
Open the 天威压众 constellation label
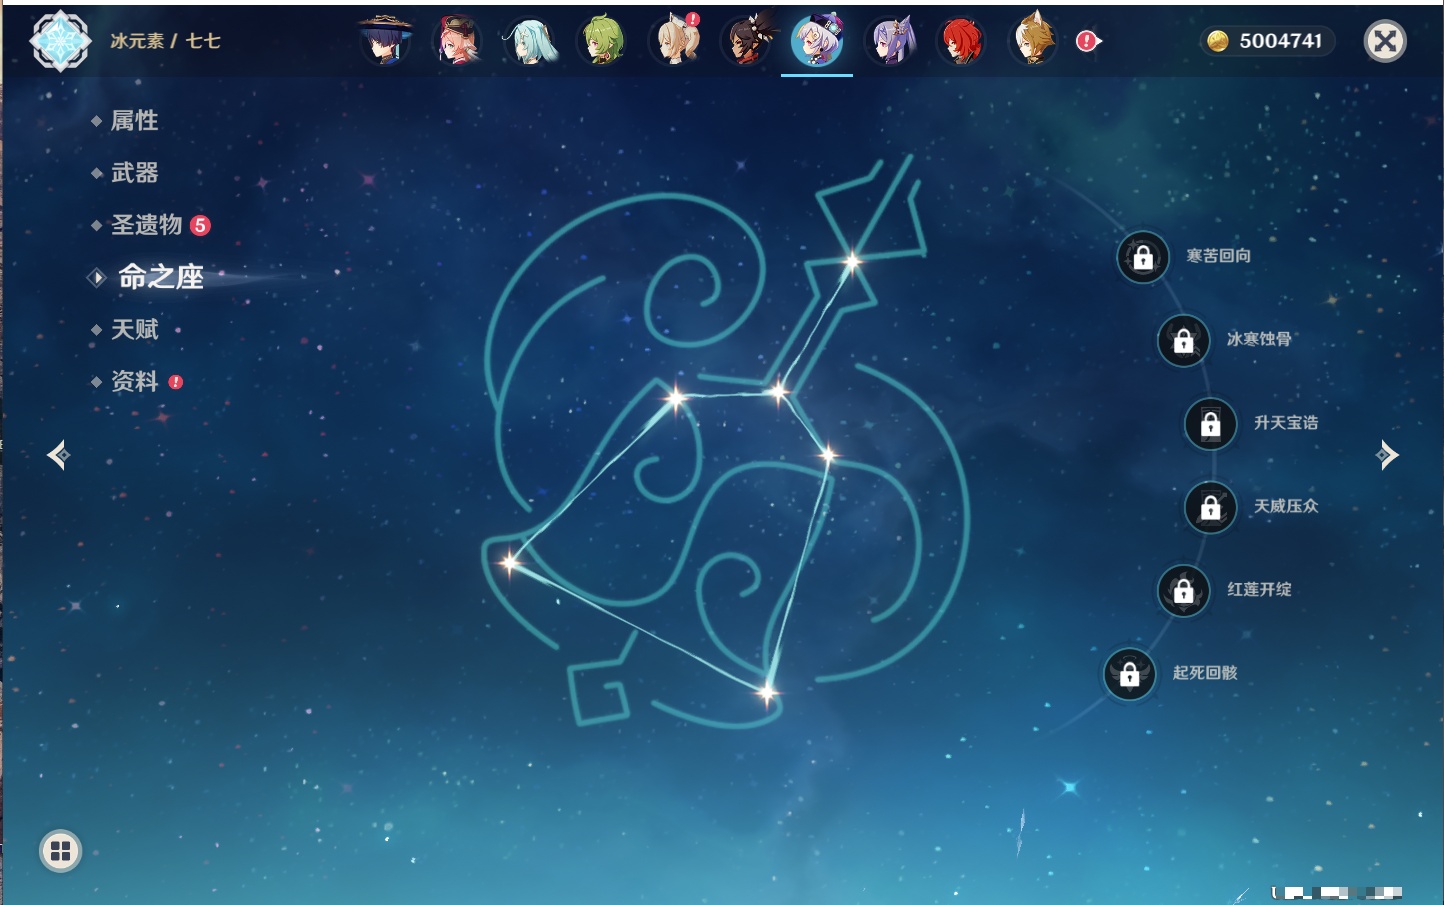[x=1286, y=506]
